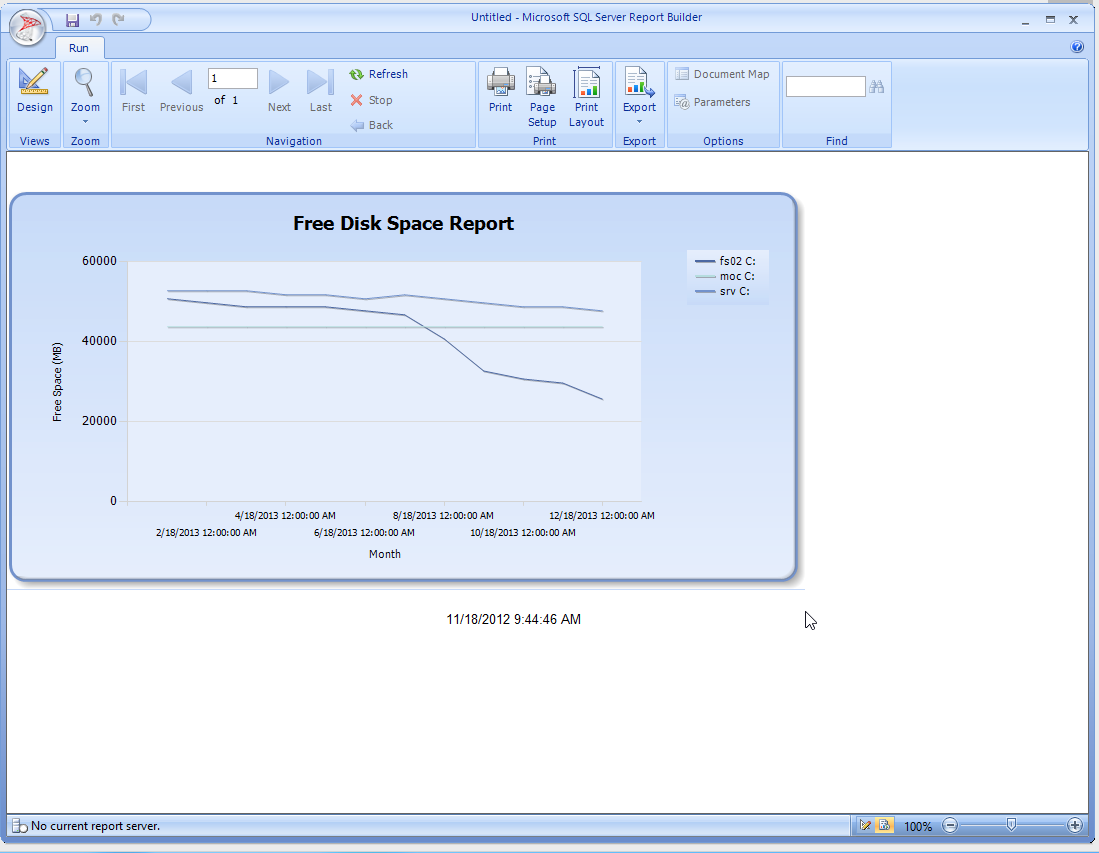Screen dimensions: 1099x853
Task: Click the Find text box
Action: click(825, 87)
